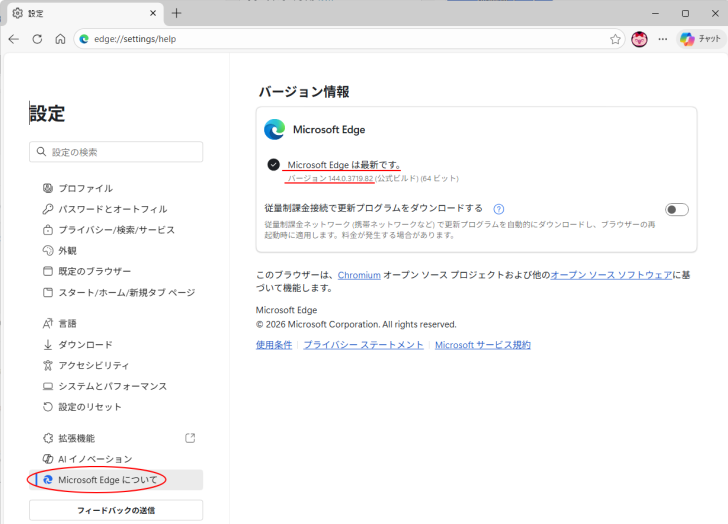Open the Chromium link
Viewport: 728px width, 524px height.
359,275
